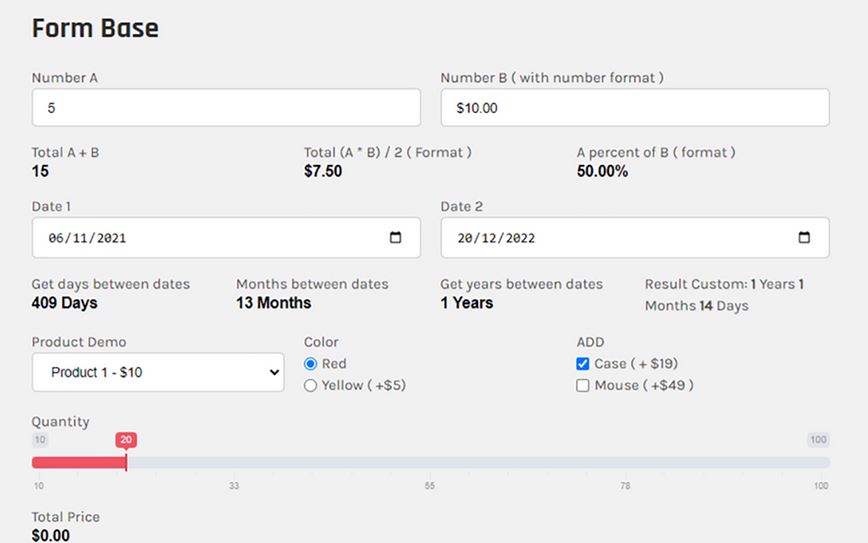Viewport: 868px width, 543px height.
Task: Enable the Mouse (+$49) checkbox
Action: 582,385
